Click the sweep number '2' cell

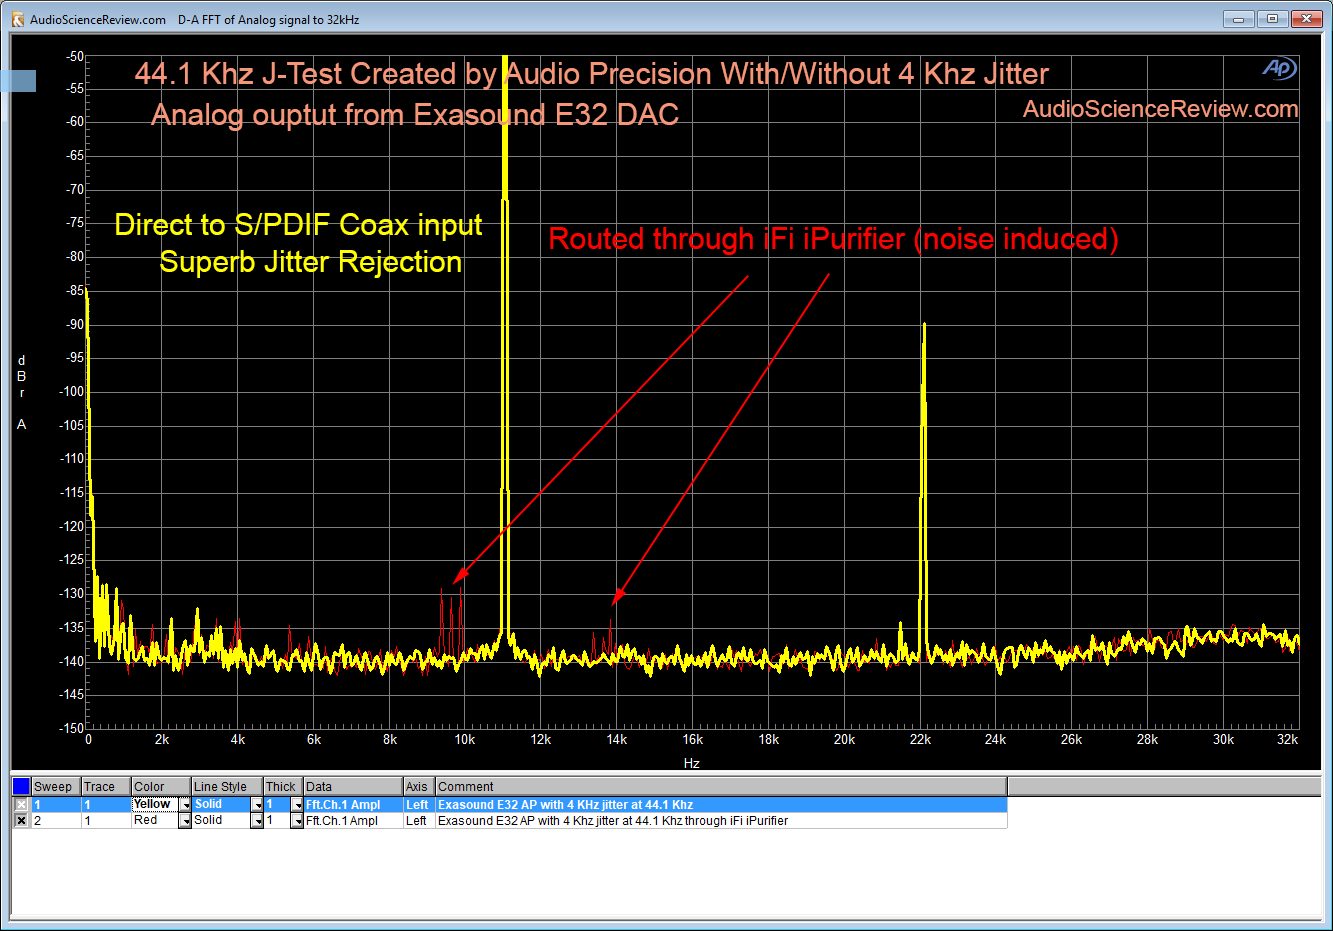coord(56,820)
